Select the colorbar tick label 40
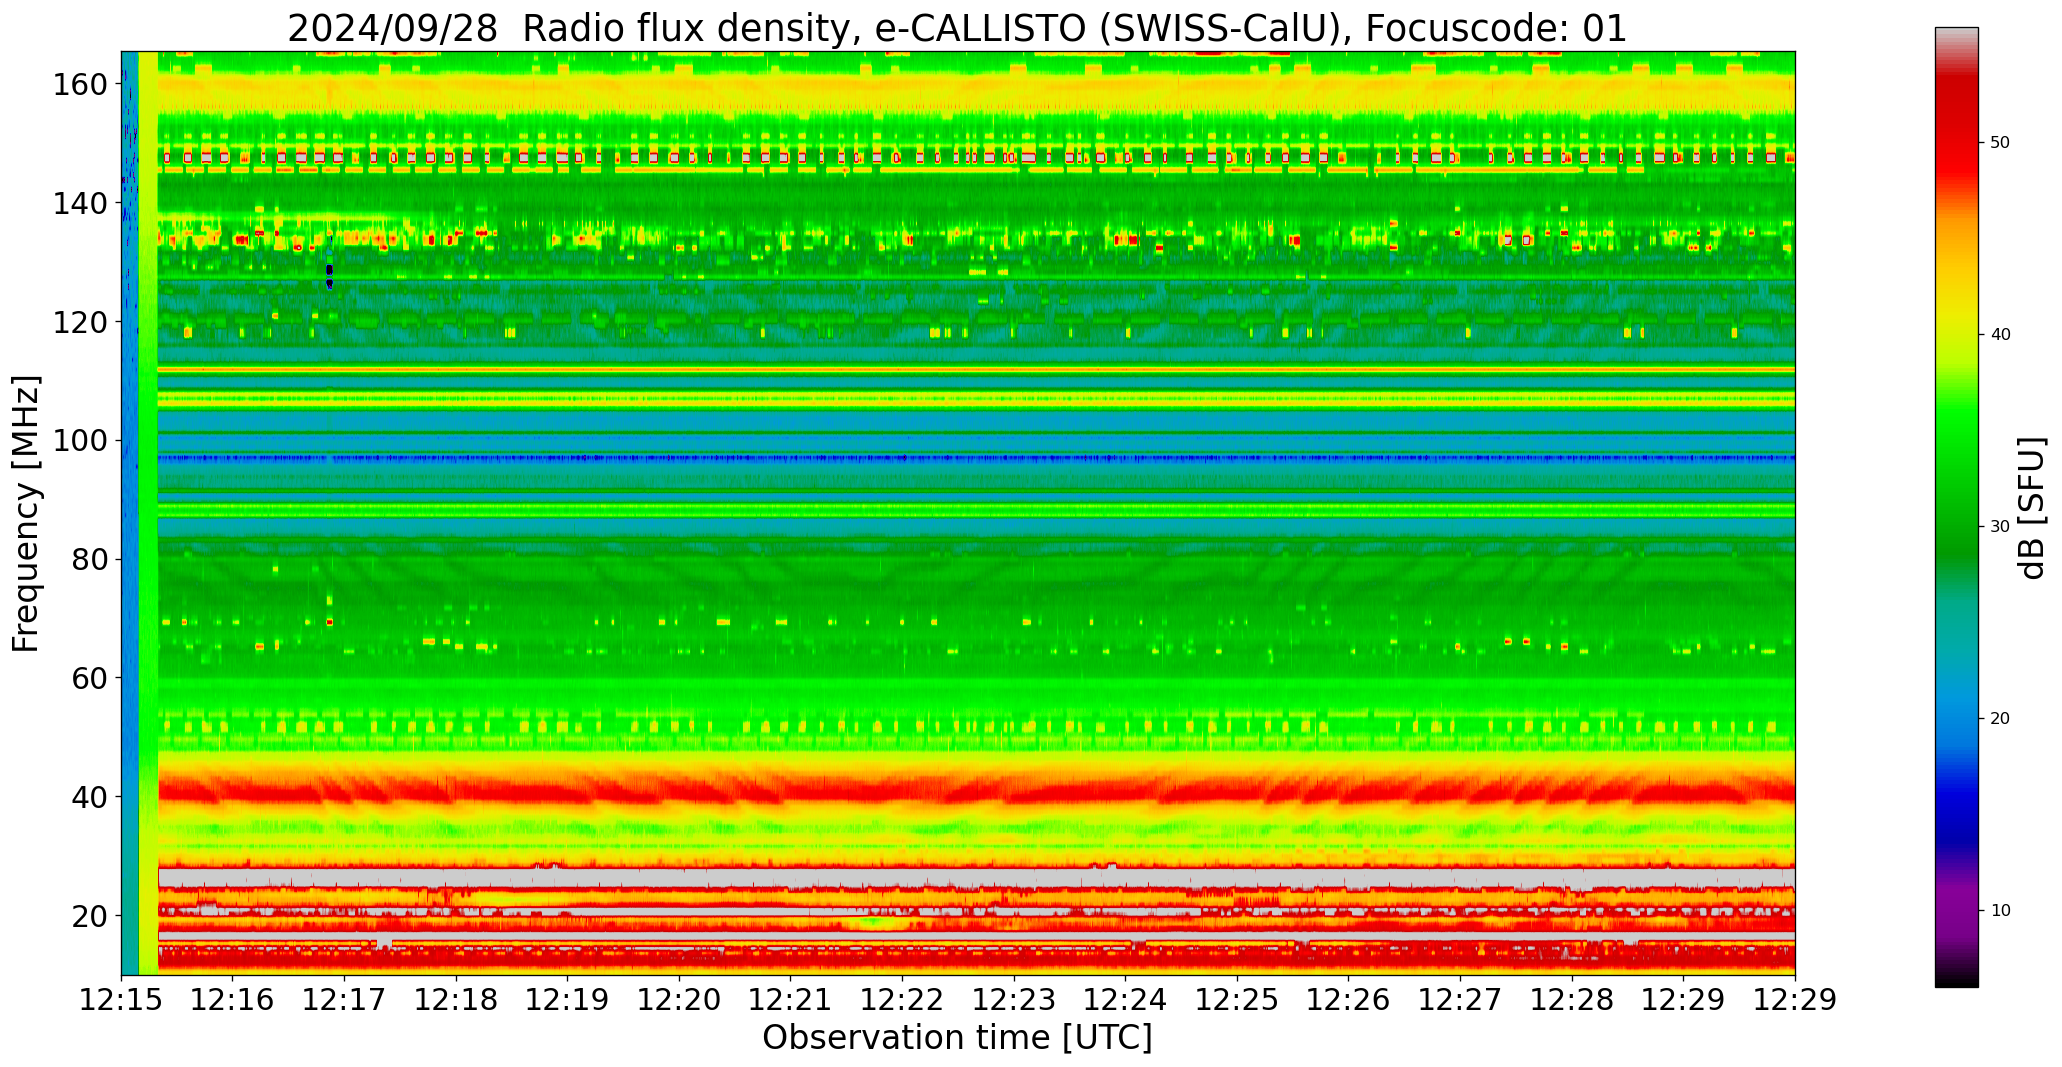Screen dimensions: 2062x1067 [x=2000, y=335]
